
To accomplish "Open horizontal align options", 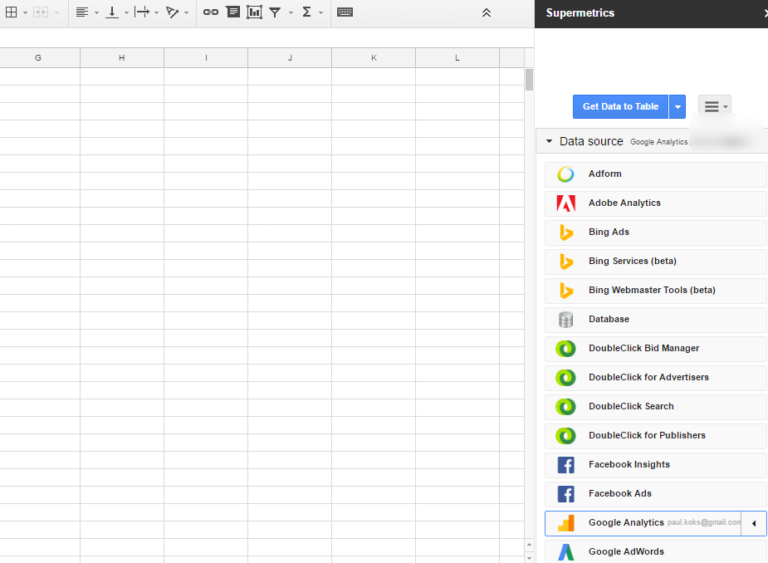I will click(x=82, y=12).
